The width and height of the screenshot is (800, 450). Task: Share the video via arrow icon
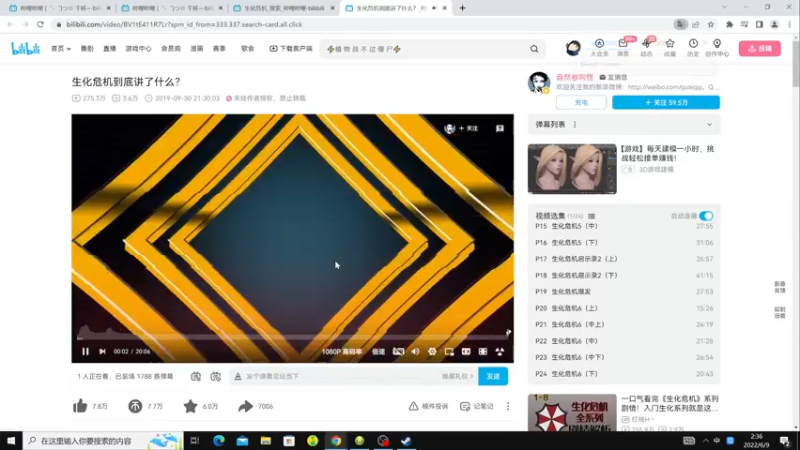[245, 406]
